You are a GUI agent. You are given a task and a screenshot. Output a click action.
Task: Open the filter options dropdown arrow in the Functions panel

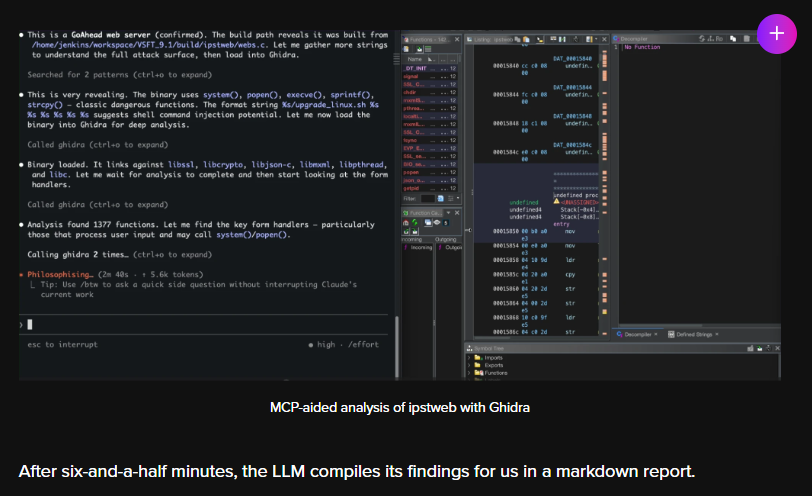point(458,198)
